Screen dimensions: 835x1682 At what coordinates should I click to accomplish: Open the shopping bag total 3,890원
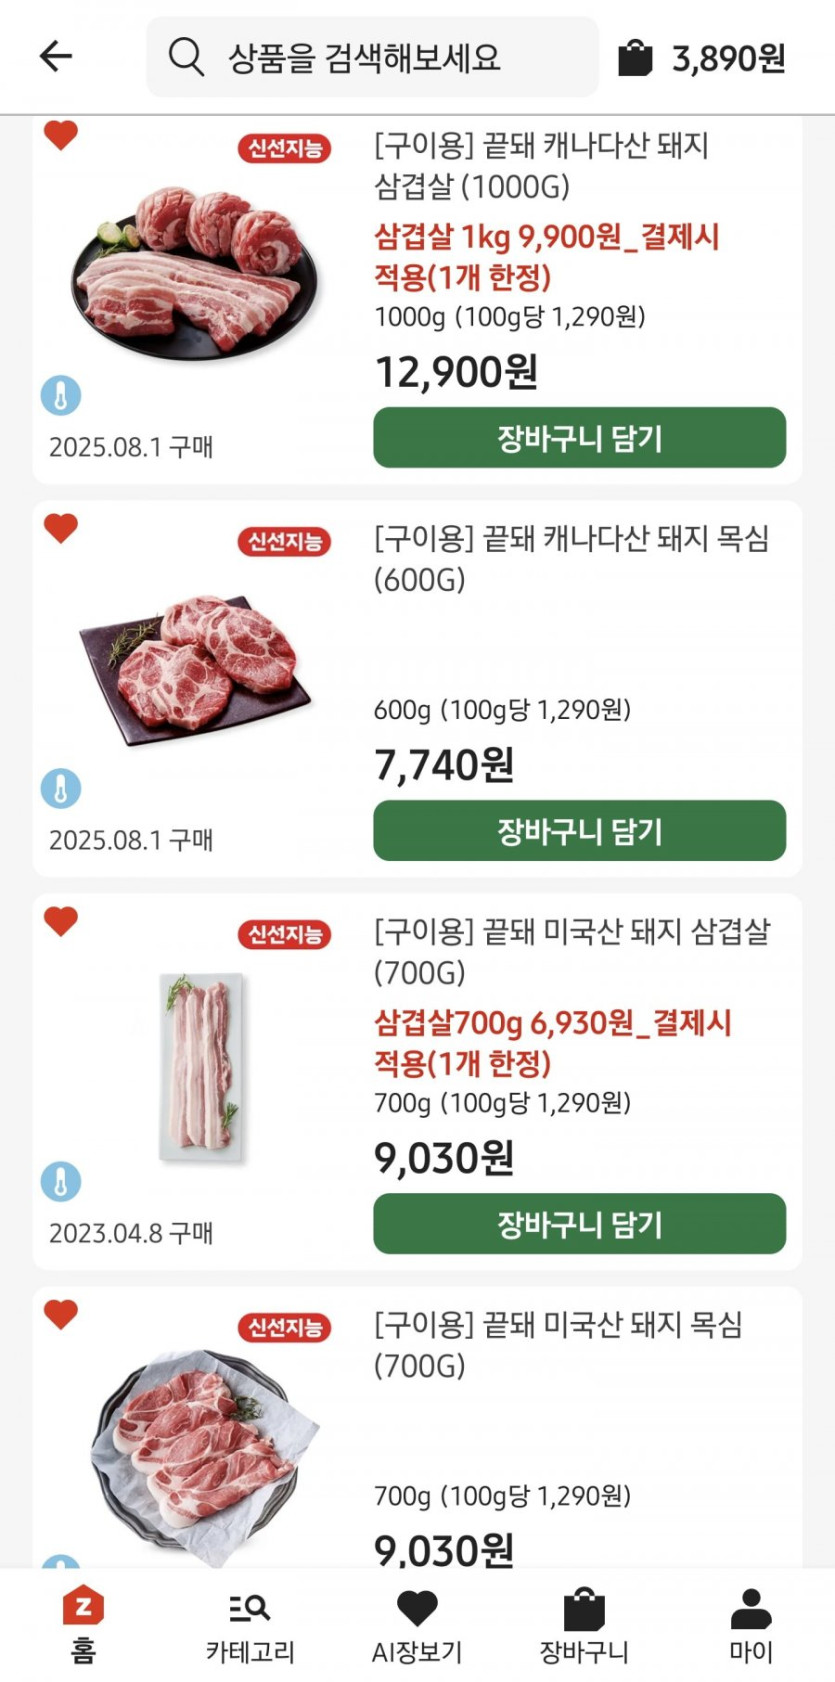pos(702,58)
